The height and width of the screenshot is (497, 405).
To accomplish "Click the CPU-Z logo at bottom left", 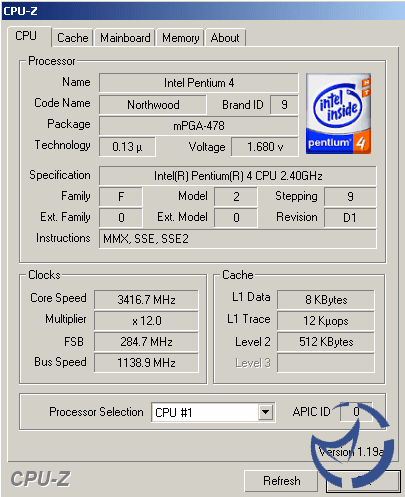I will click(40, 479).
